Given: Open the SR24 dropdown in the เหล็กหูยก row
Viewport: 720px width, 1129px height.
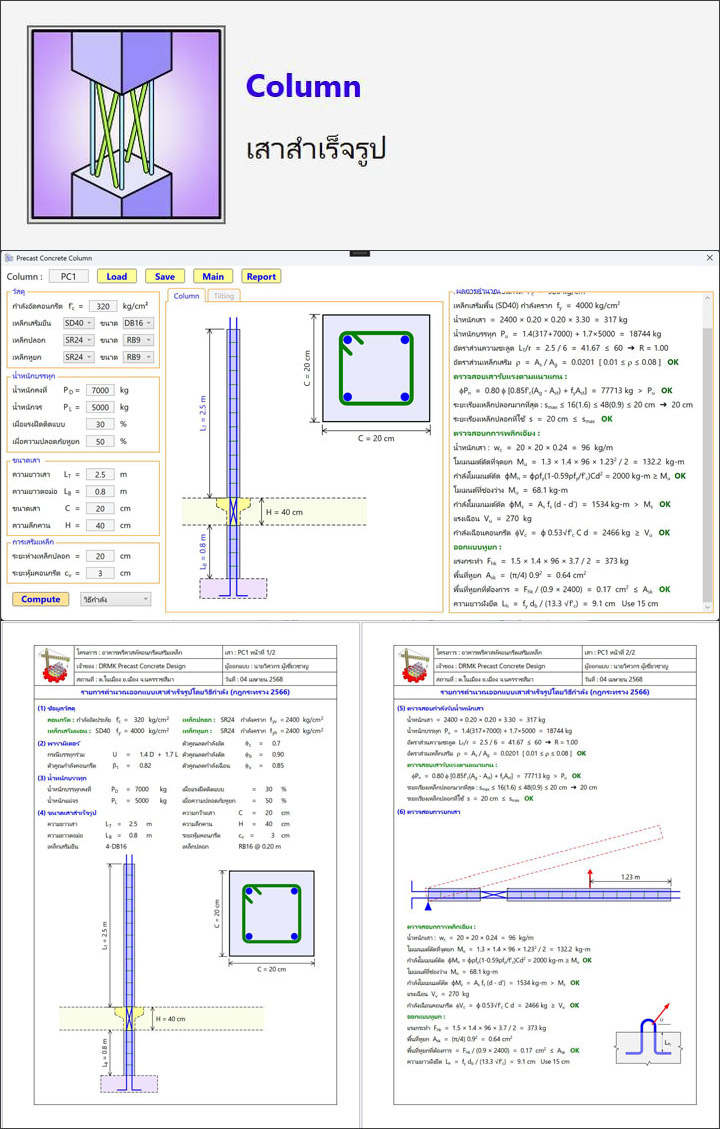Looking at the screenshot, I should [x=78, y=356].
